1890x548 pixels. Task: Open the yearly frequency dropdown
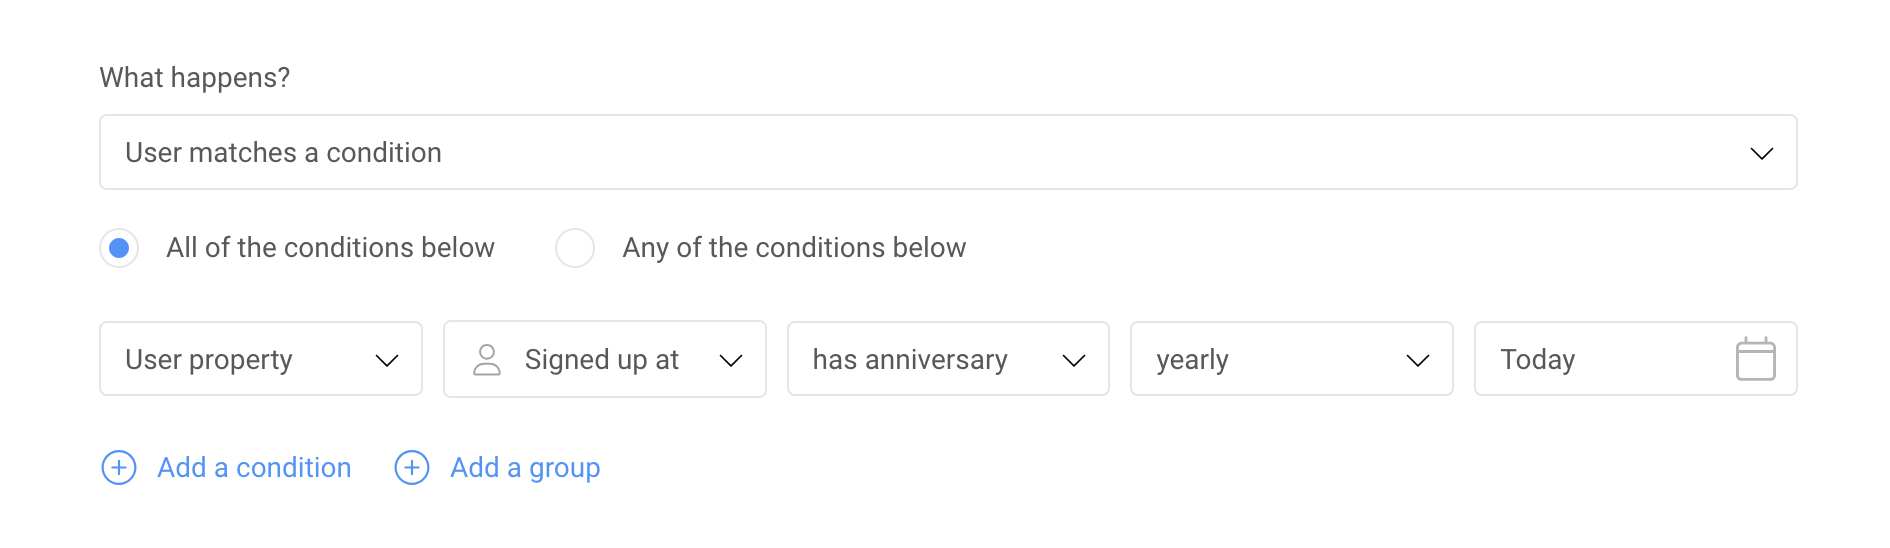[1291, 359]
